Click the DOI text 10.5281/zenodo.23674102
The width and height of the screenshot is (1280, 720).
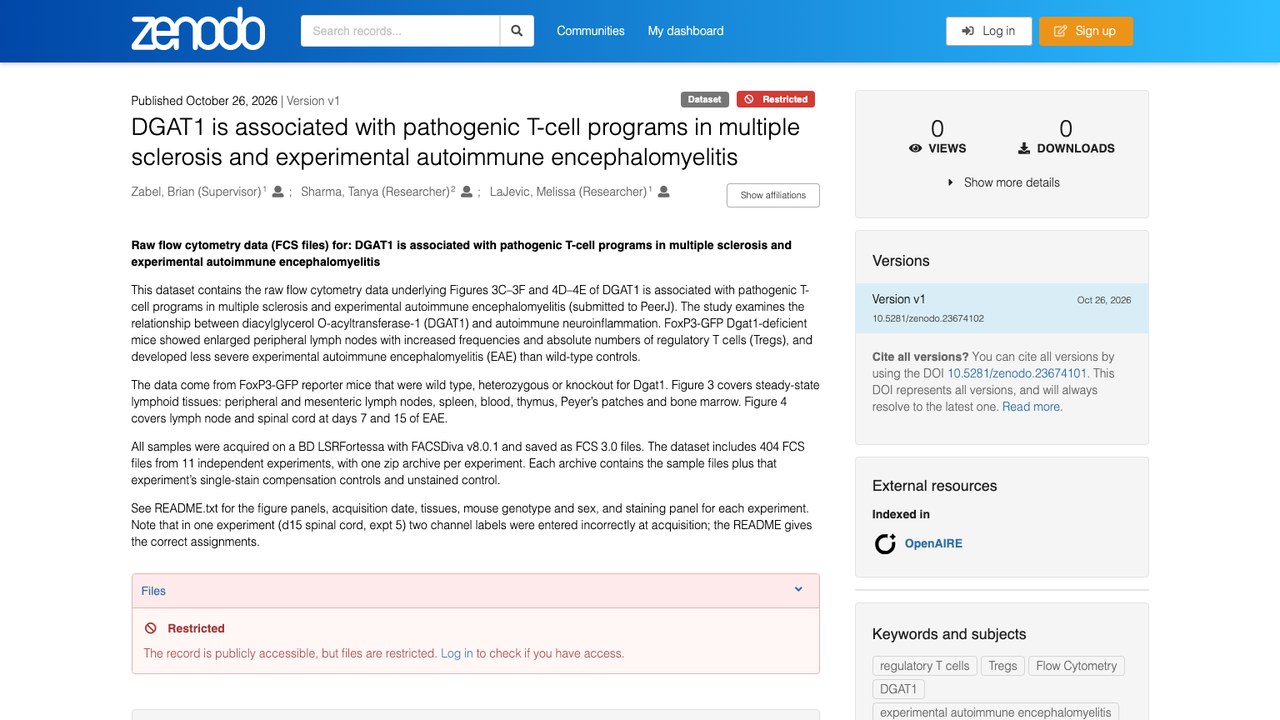[928, 319]
